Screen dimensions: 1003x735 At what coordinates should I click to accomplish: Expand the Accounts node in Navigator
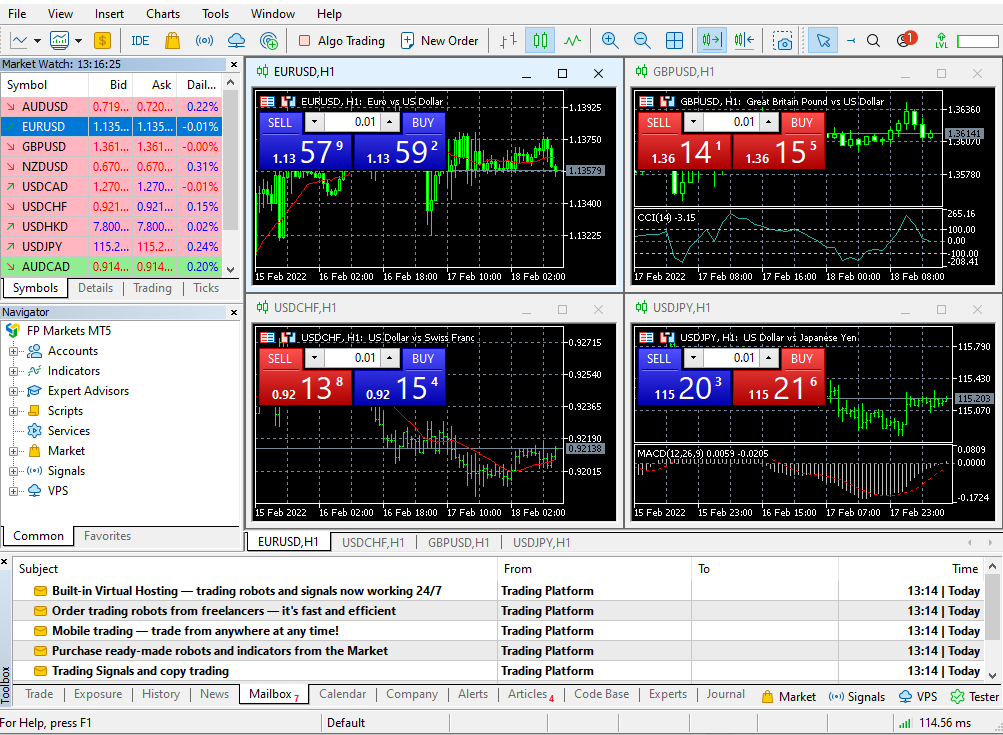pyautogui.click(x=13, y=351)
